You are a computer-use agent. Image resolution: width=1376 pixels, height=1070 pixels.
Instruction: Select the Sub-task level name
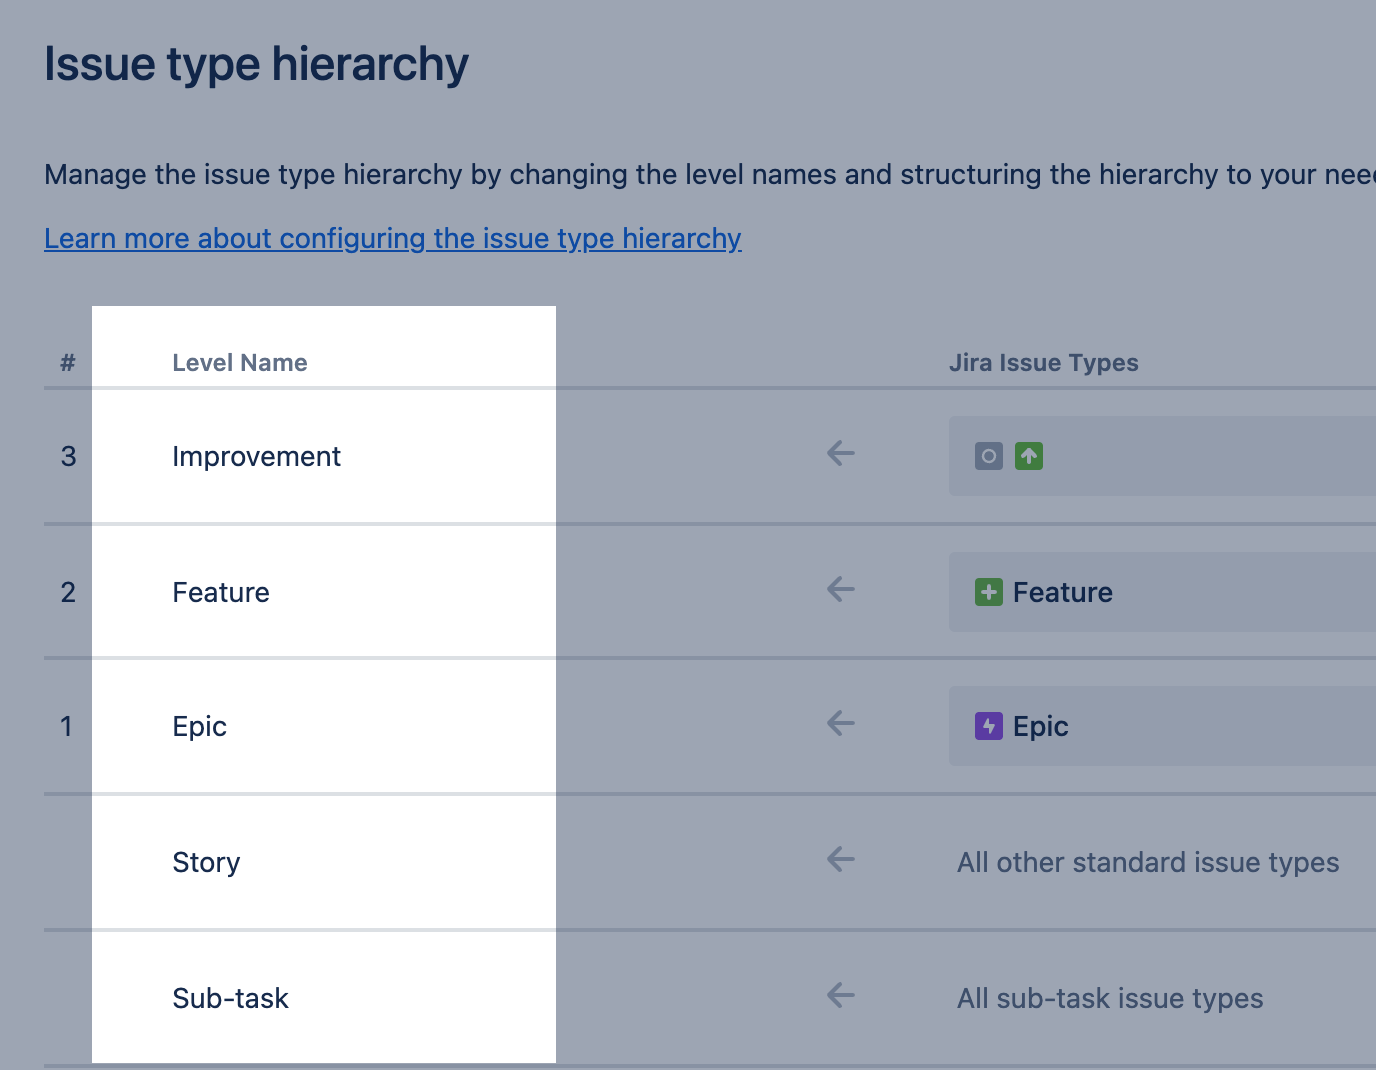pyautogui.click(x=230, y=999)
